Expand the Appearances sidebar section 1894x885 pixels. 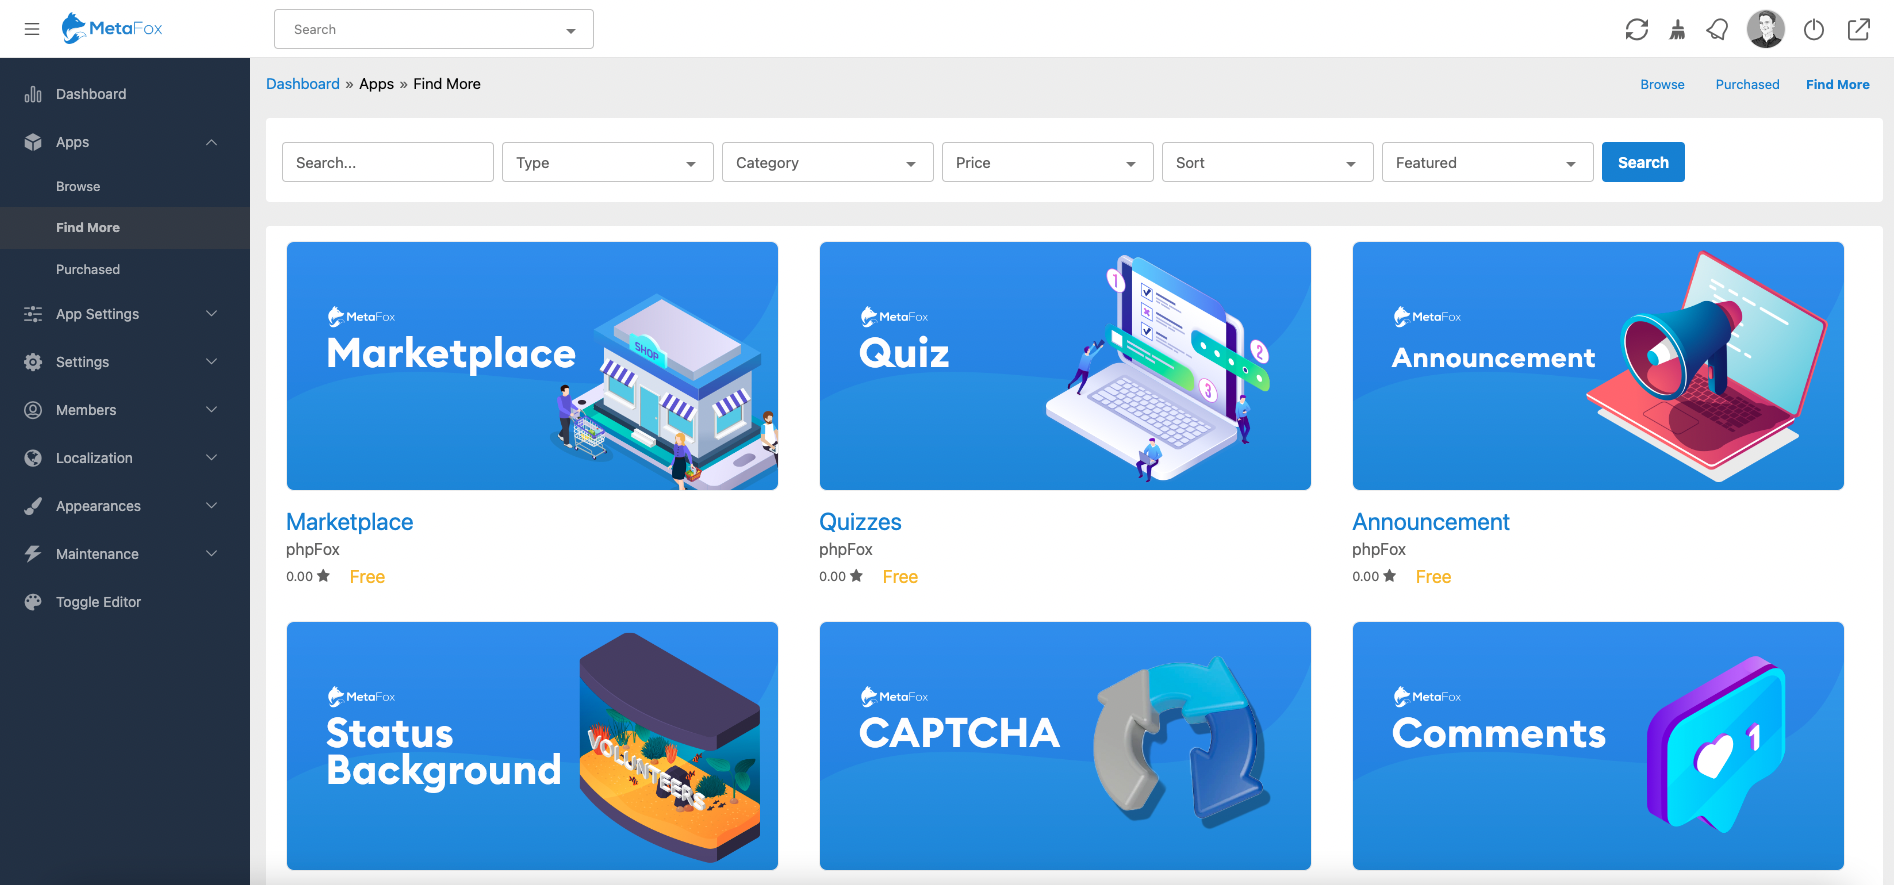tap(125, 506)
